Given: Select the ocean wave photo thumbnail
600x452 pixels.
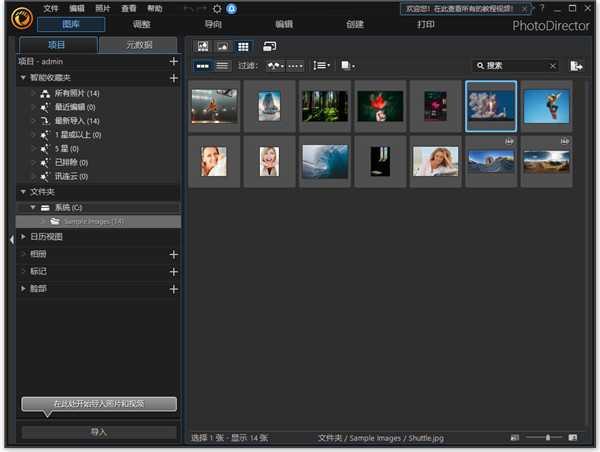Looking at the screenshot, I should pos(325,161).
